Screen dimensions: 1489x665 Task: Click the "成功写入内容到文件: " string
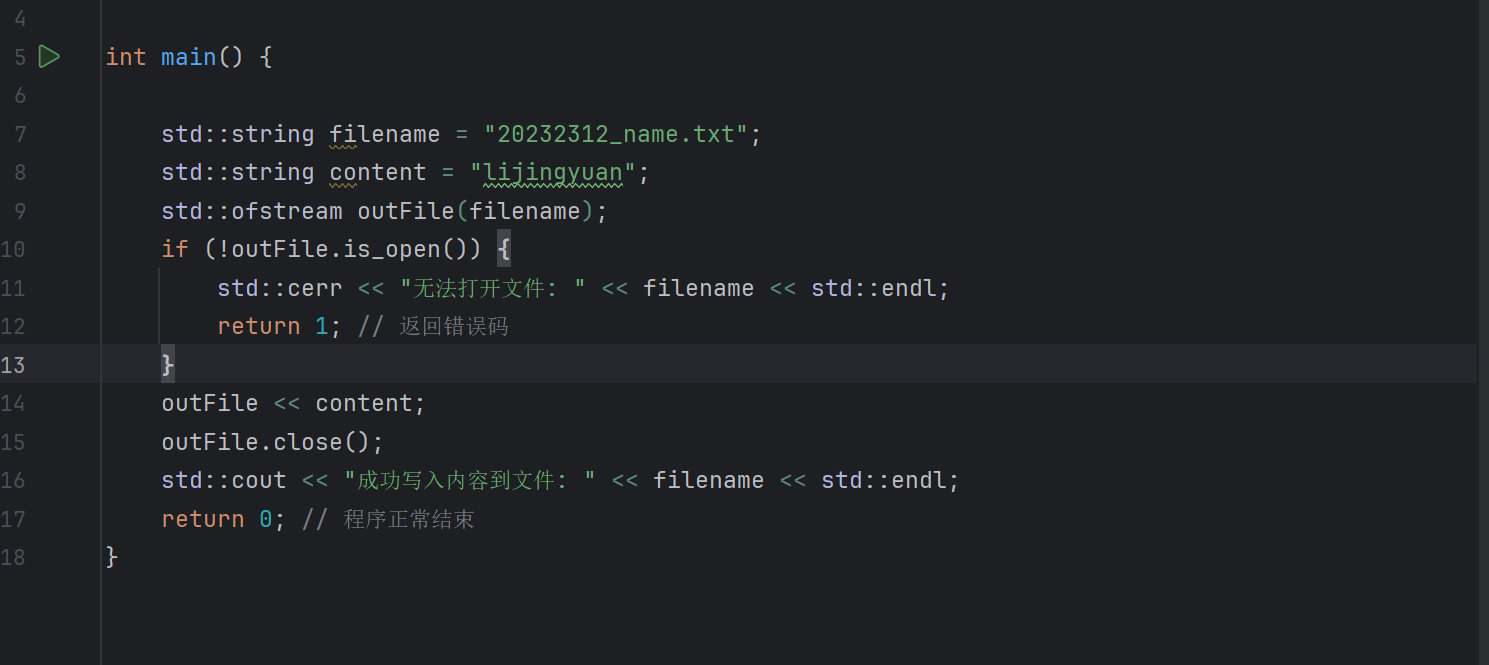click(470, 480)
